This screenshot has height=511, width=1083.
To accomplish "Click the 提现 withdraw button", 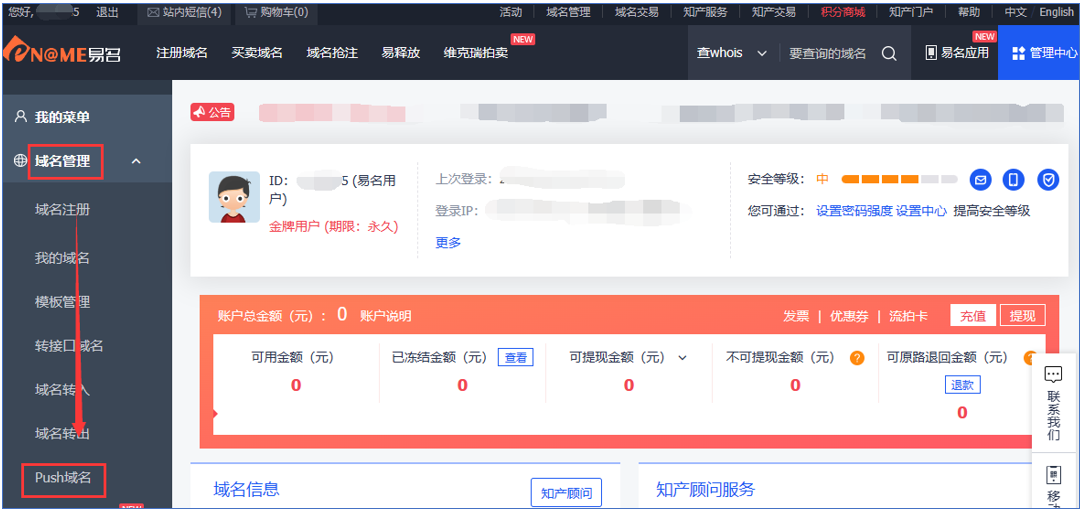I will tap(1022, 316).
